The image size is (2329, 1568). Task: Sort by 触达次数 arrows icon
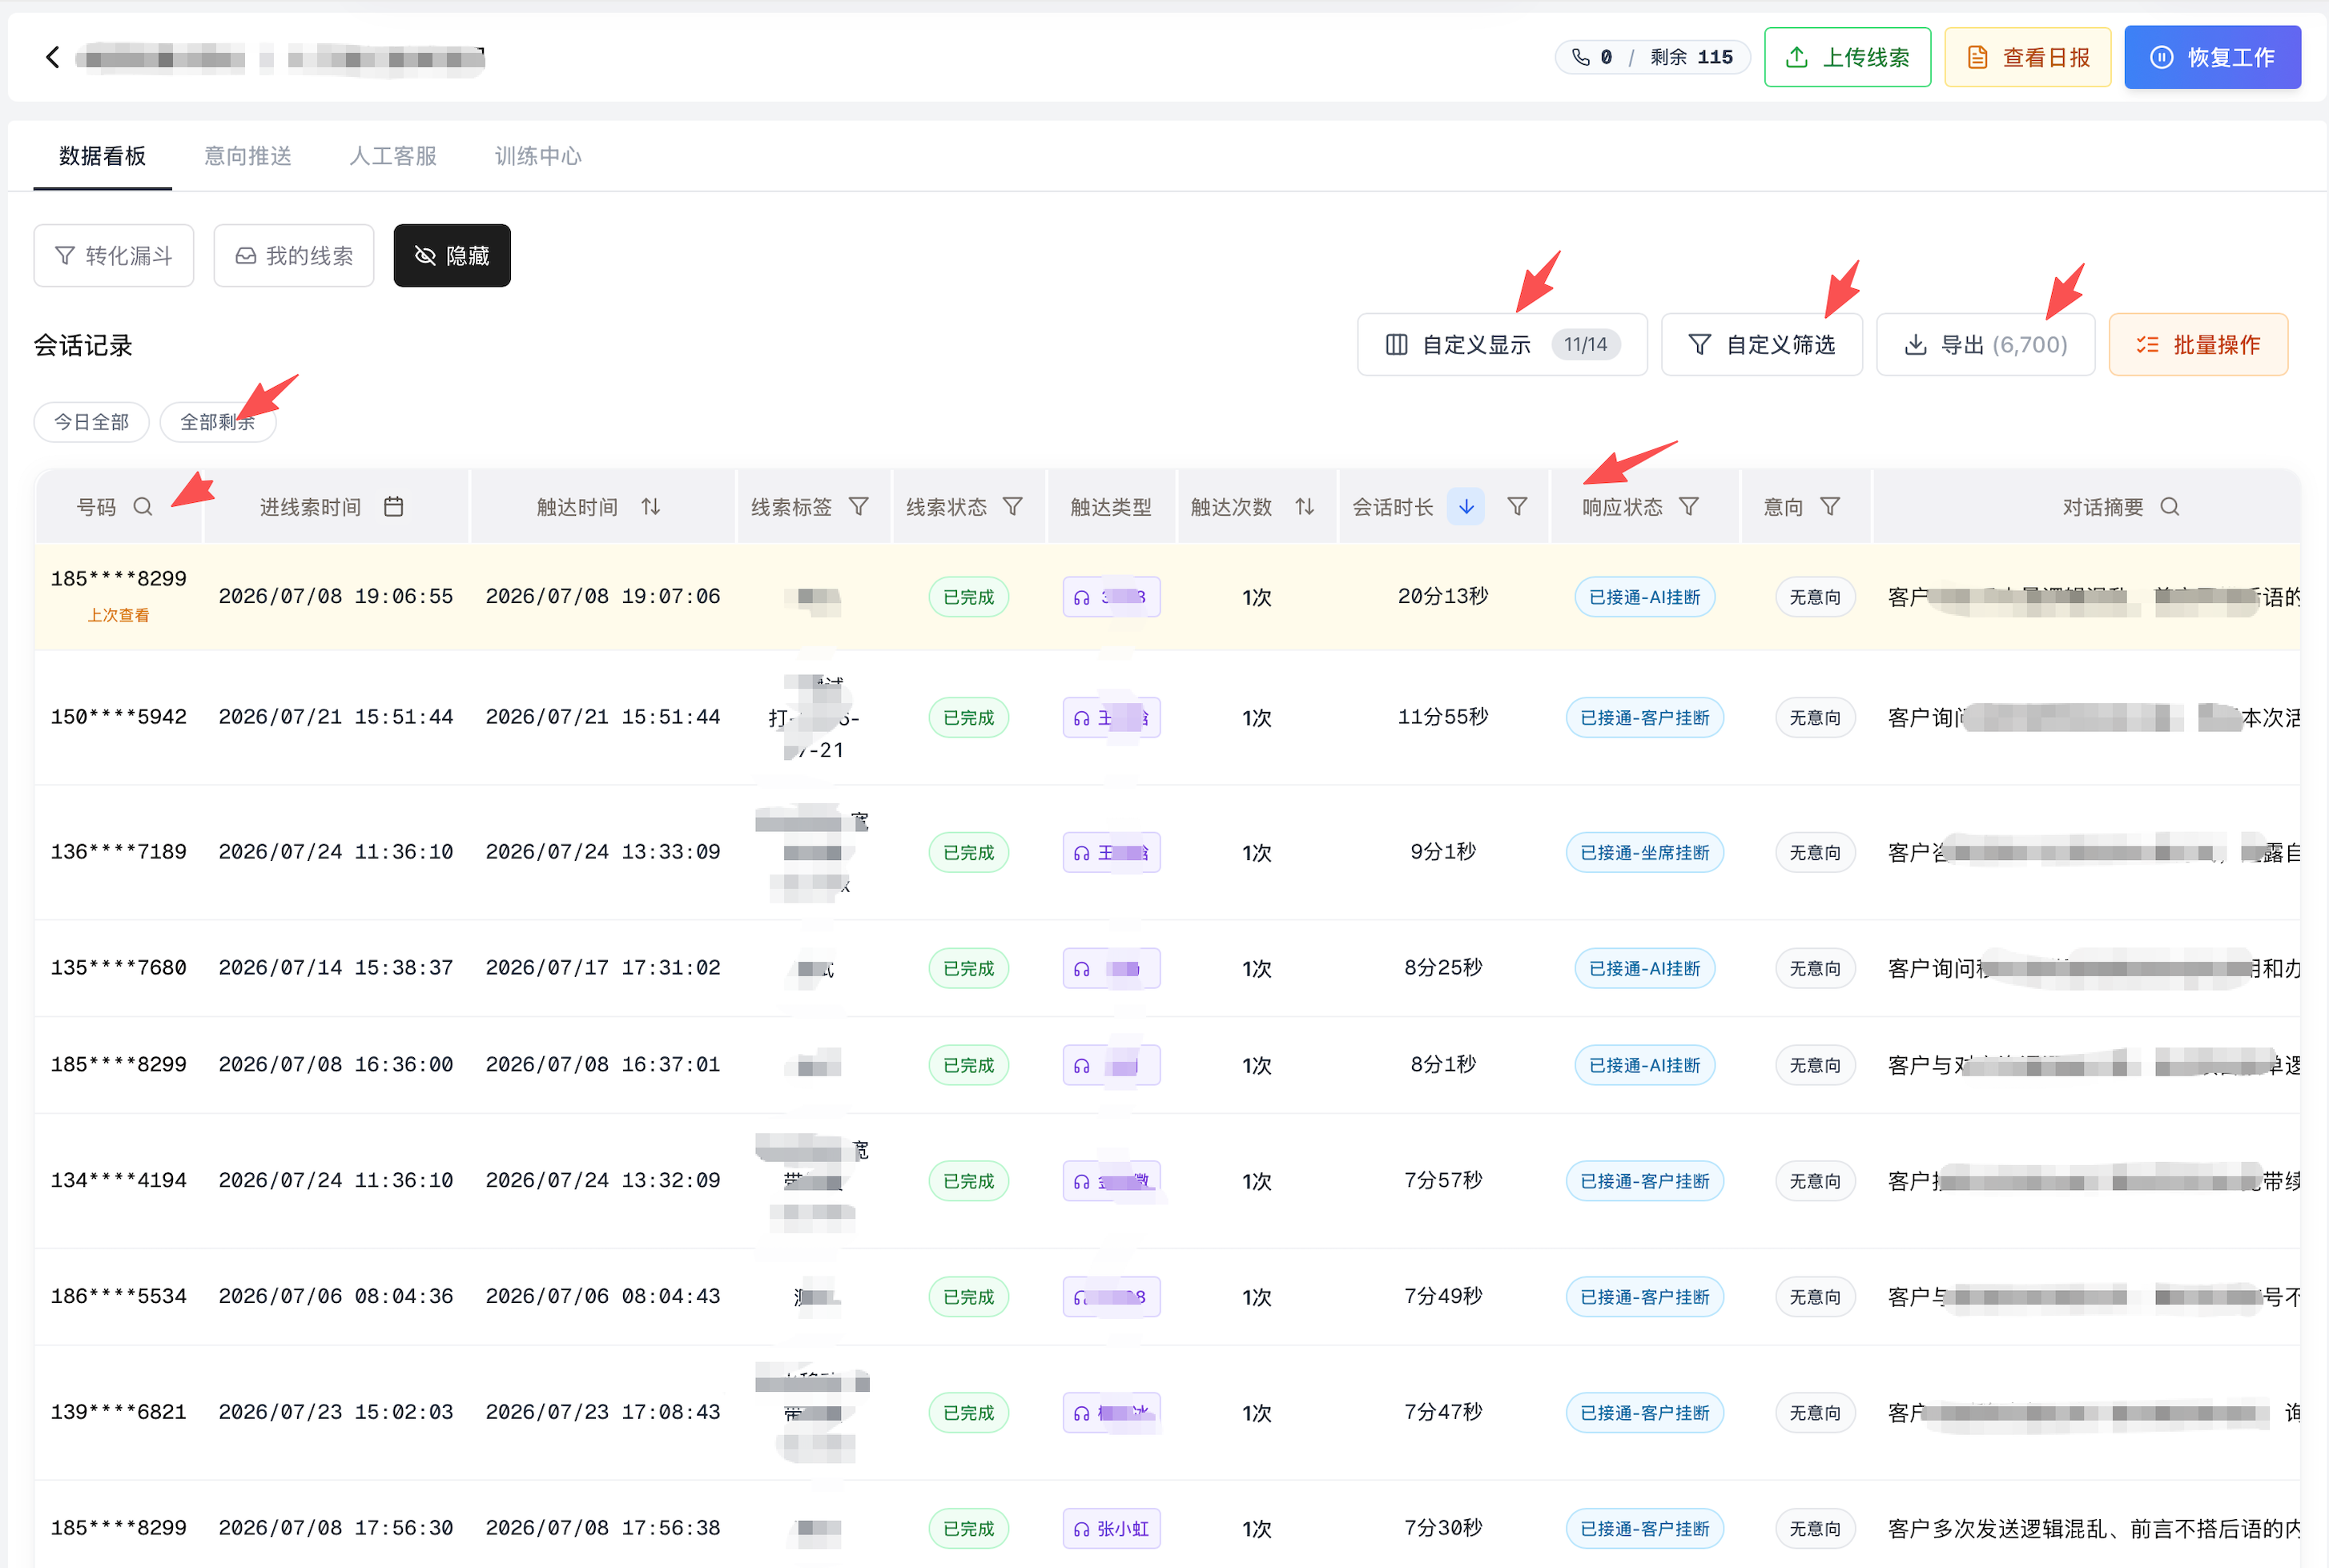pyautogui.click(x=1305, y=507)
